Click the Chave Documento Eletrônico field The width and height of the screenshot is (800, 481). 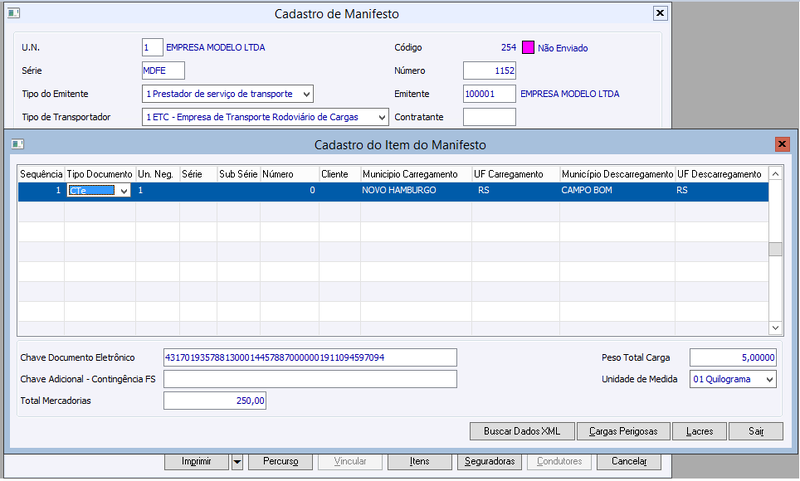tap(310, 358)
